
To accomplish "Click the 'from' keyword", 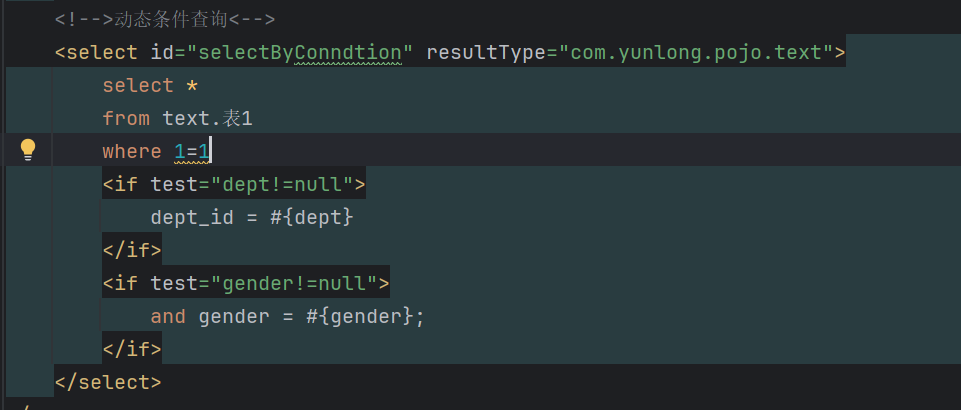I will click(126, 118).
